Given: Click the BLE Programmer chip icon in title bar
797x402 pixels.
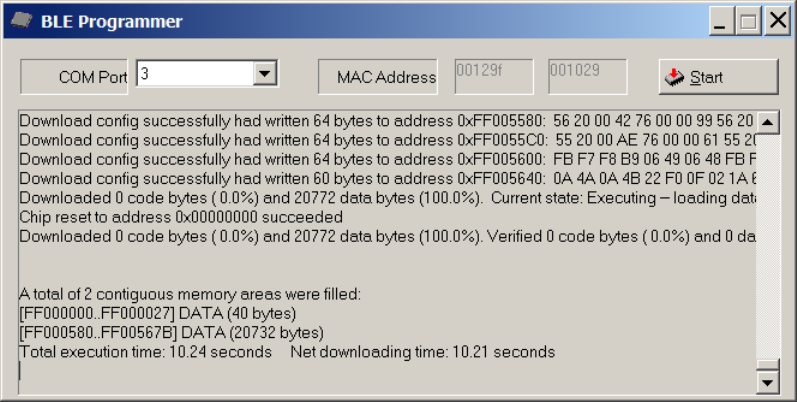Looking at the screenshot, I should click(21, 21).
